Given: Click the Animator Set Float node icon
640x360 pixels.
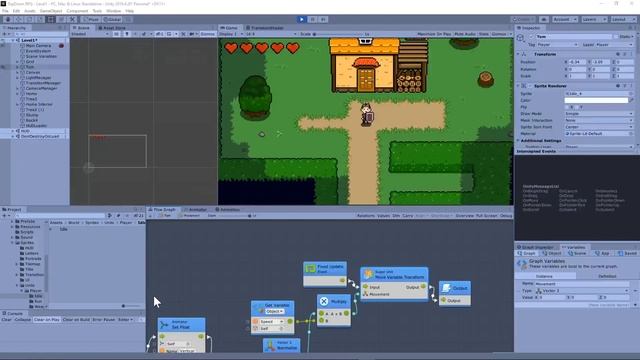Looking at the screenshot, I should [x=165, y=324].
